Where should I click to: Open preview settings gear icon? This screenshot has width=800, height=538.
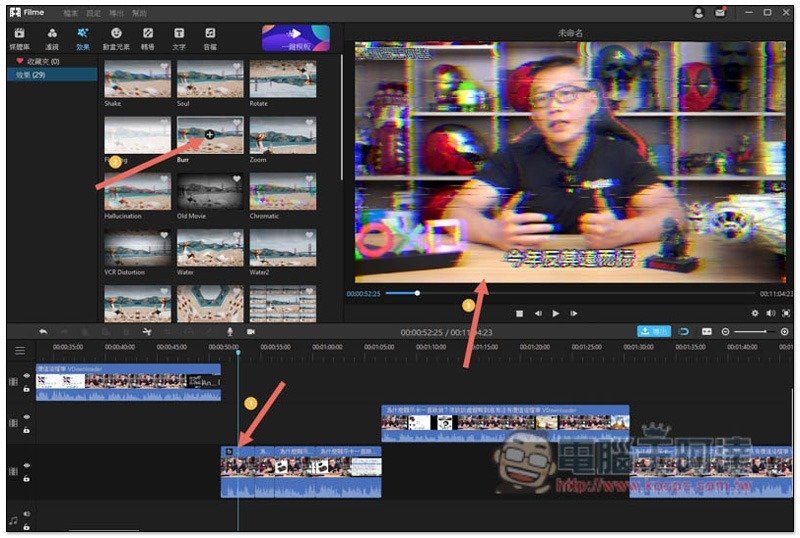[x=755, y=313]
